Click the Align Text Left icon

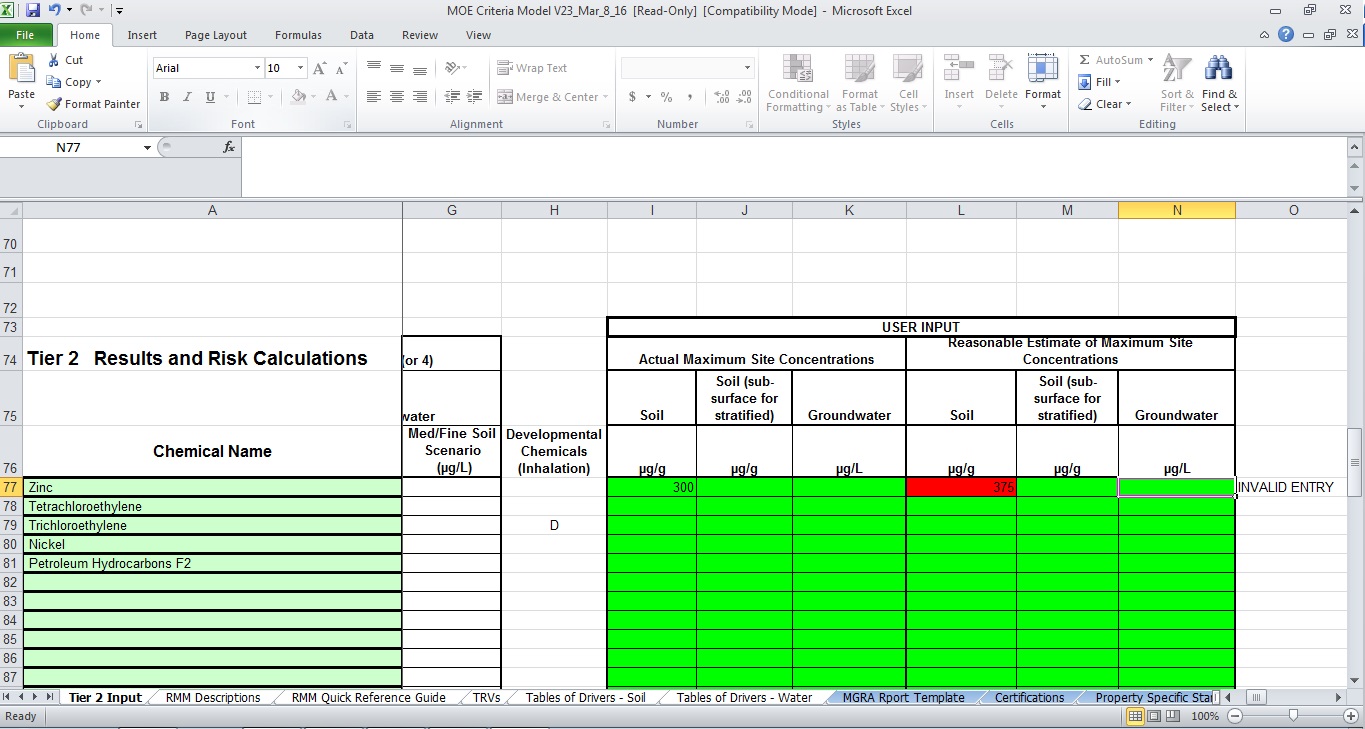[x=374, y=97]
